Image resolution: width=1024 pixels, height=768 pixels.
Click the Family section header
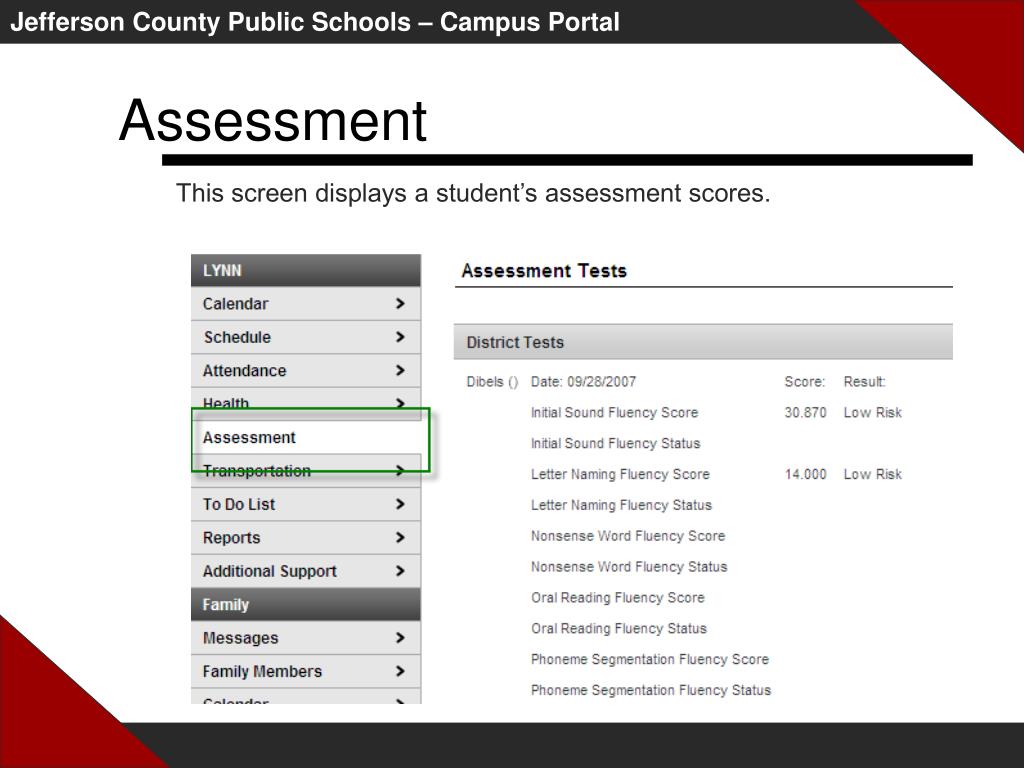coord(306,605)
